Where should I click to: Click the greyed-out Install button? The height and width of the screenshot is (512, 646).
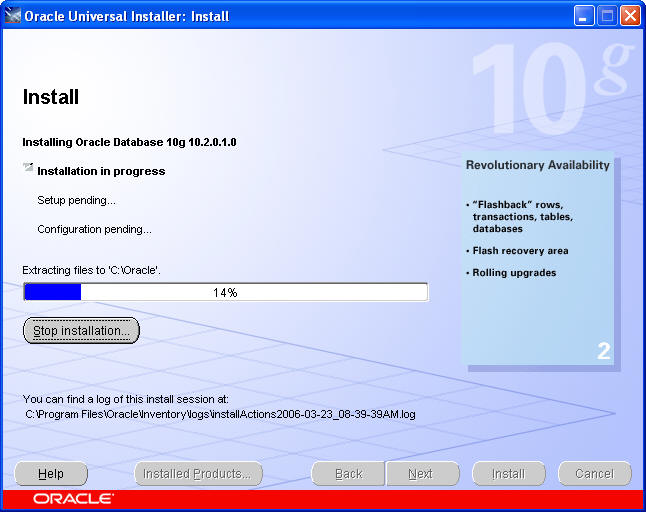508,474
